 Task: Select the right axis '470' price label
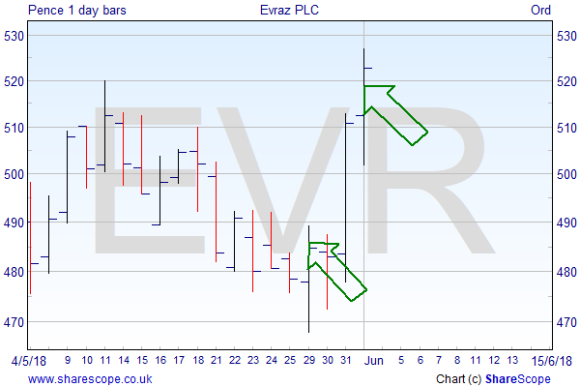[567, 322]
